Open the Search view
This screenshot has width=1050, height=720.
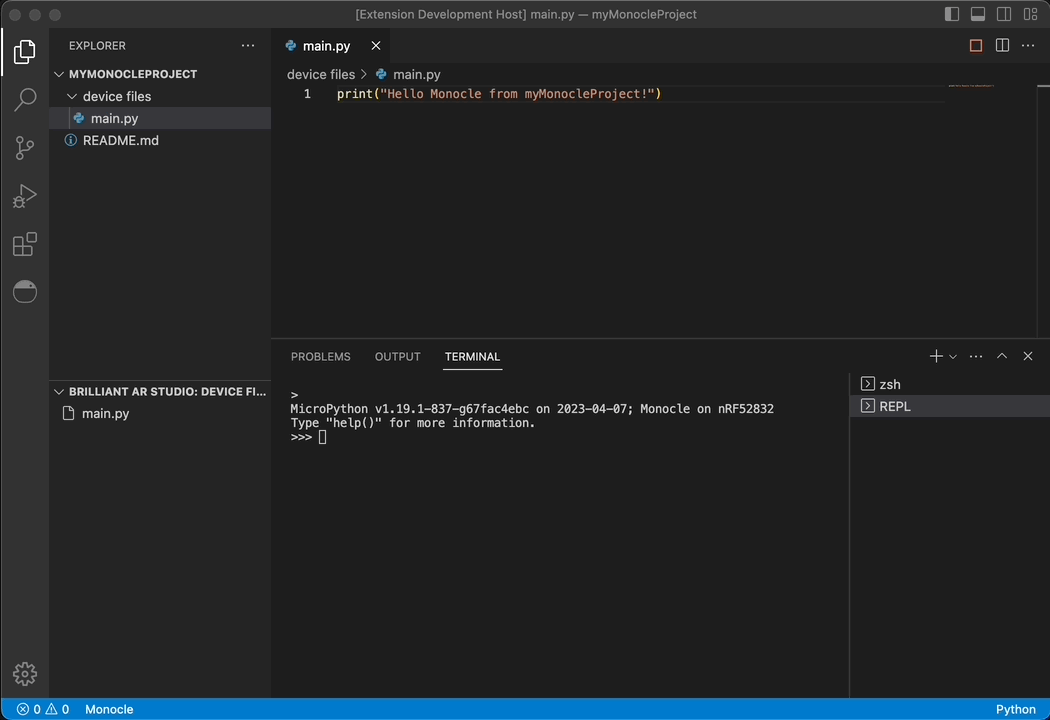(x=25, y=99)
